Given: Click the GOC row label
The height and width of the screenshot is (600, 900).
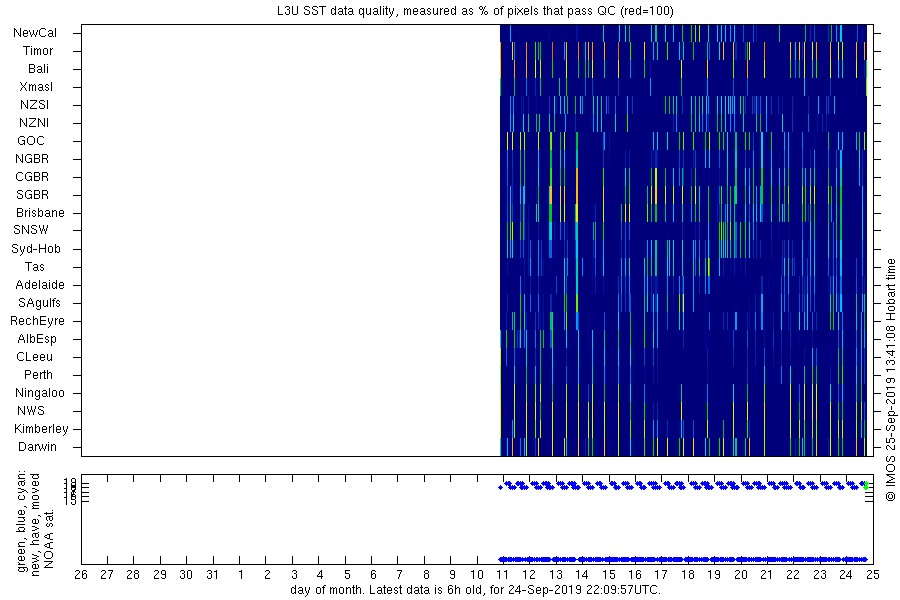Looking at the screenshot, I should 30,141.
